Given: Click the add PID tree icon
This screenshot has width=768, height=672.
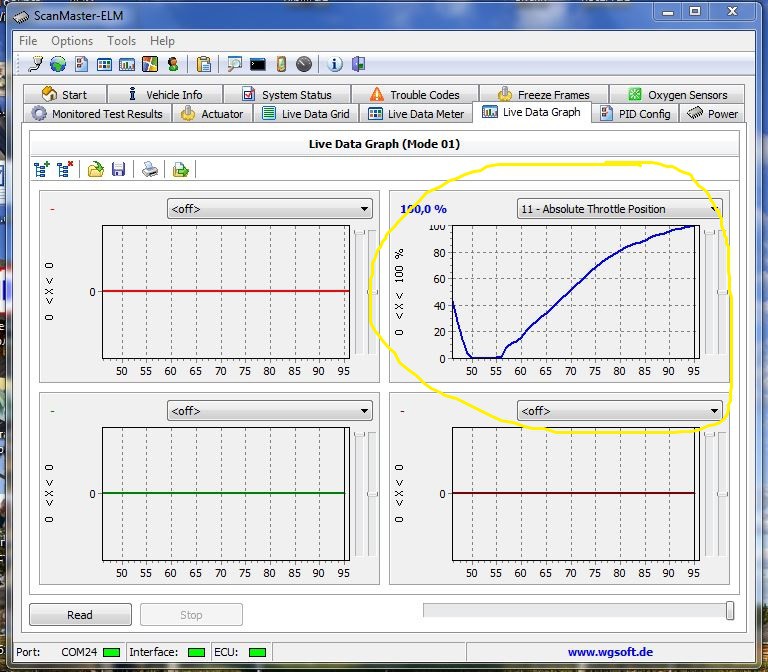Looking at the screenshot, I should tap(42, 170).
